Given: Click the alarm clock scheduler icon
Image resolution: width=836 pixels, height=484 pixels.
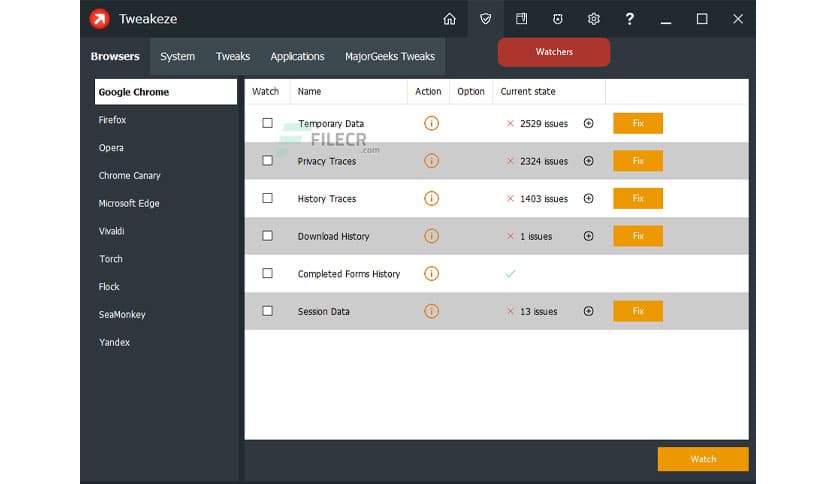Looking at the screenshot, I should tap(557, 19).
